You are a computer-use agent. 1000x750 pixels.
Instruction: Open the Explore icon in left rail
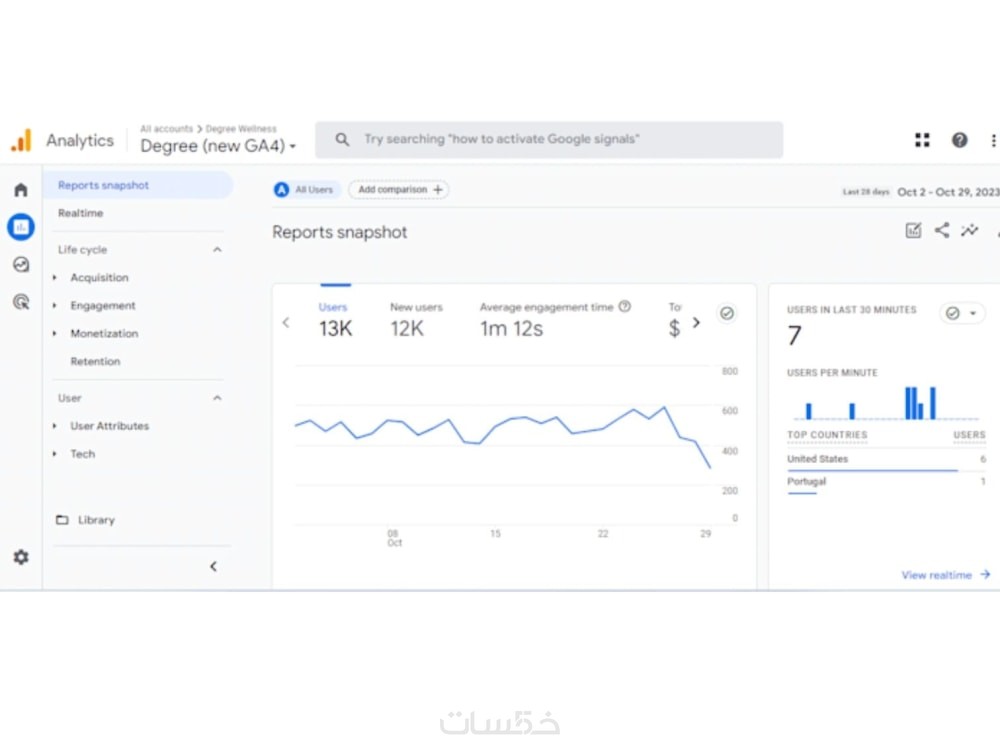[21, 264]
